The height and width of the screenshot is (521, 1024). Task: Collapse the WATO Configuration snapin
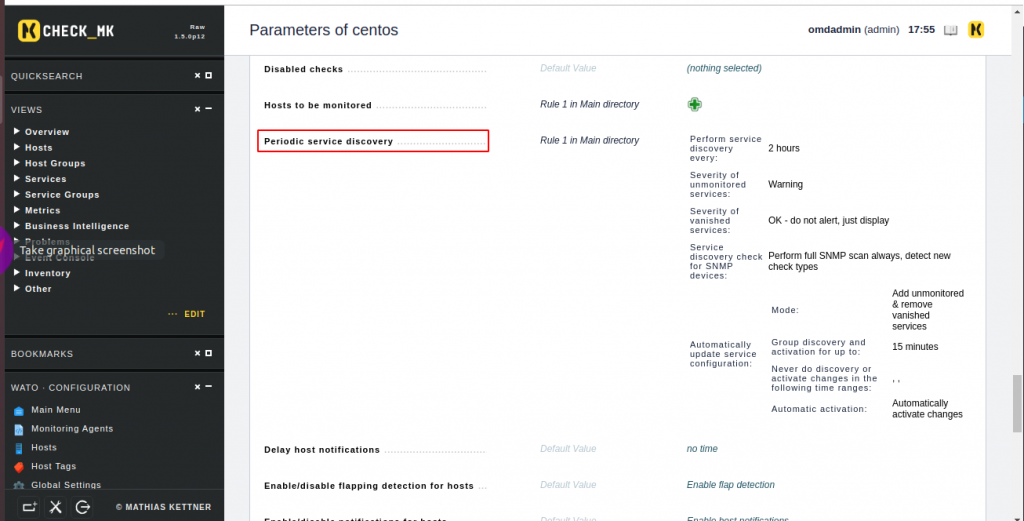[209, 387]
